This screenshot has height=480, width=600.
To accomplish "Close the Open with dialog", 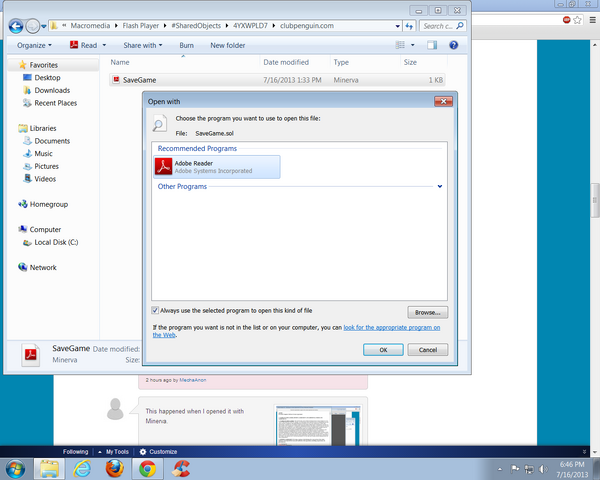I will 443,101.
